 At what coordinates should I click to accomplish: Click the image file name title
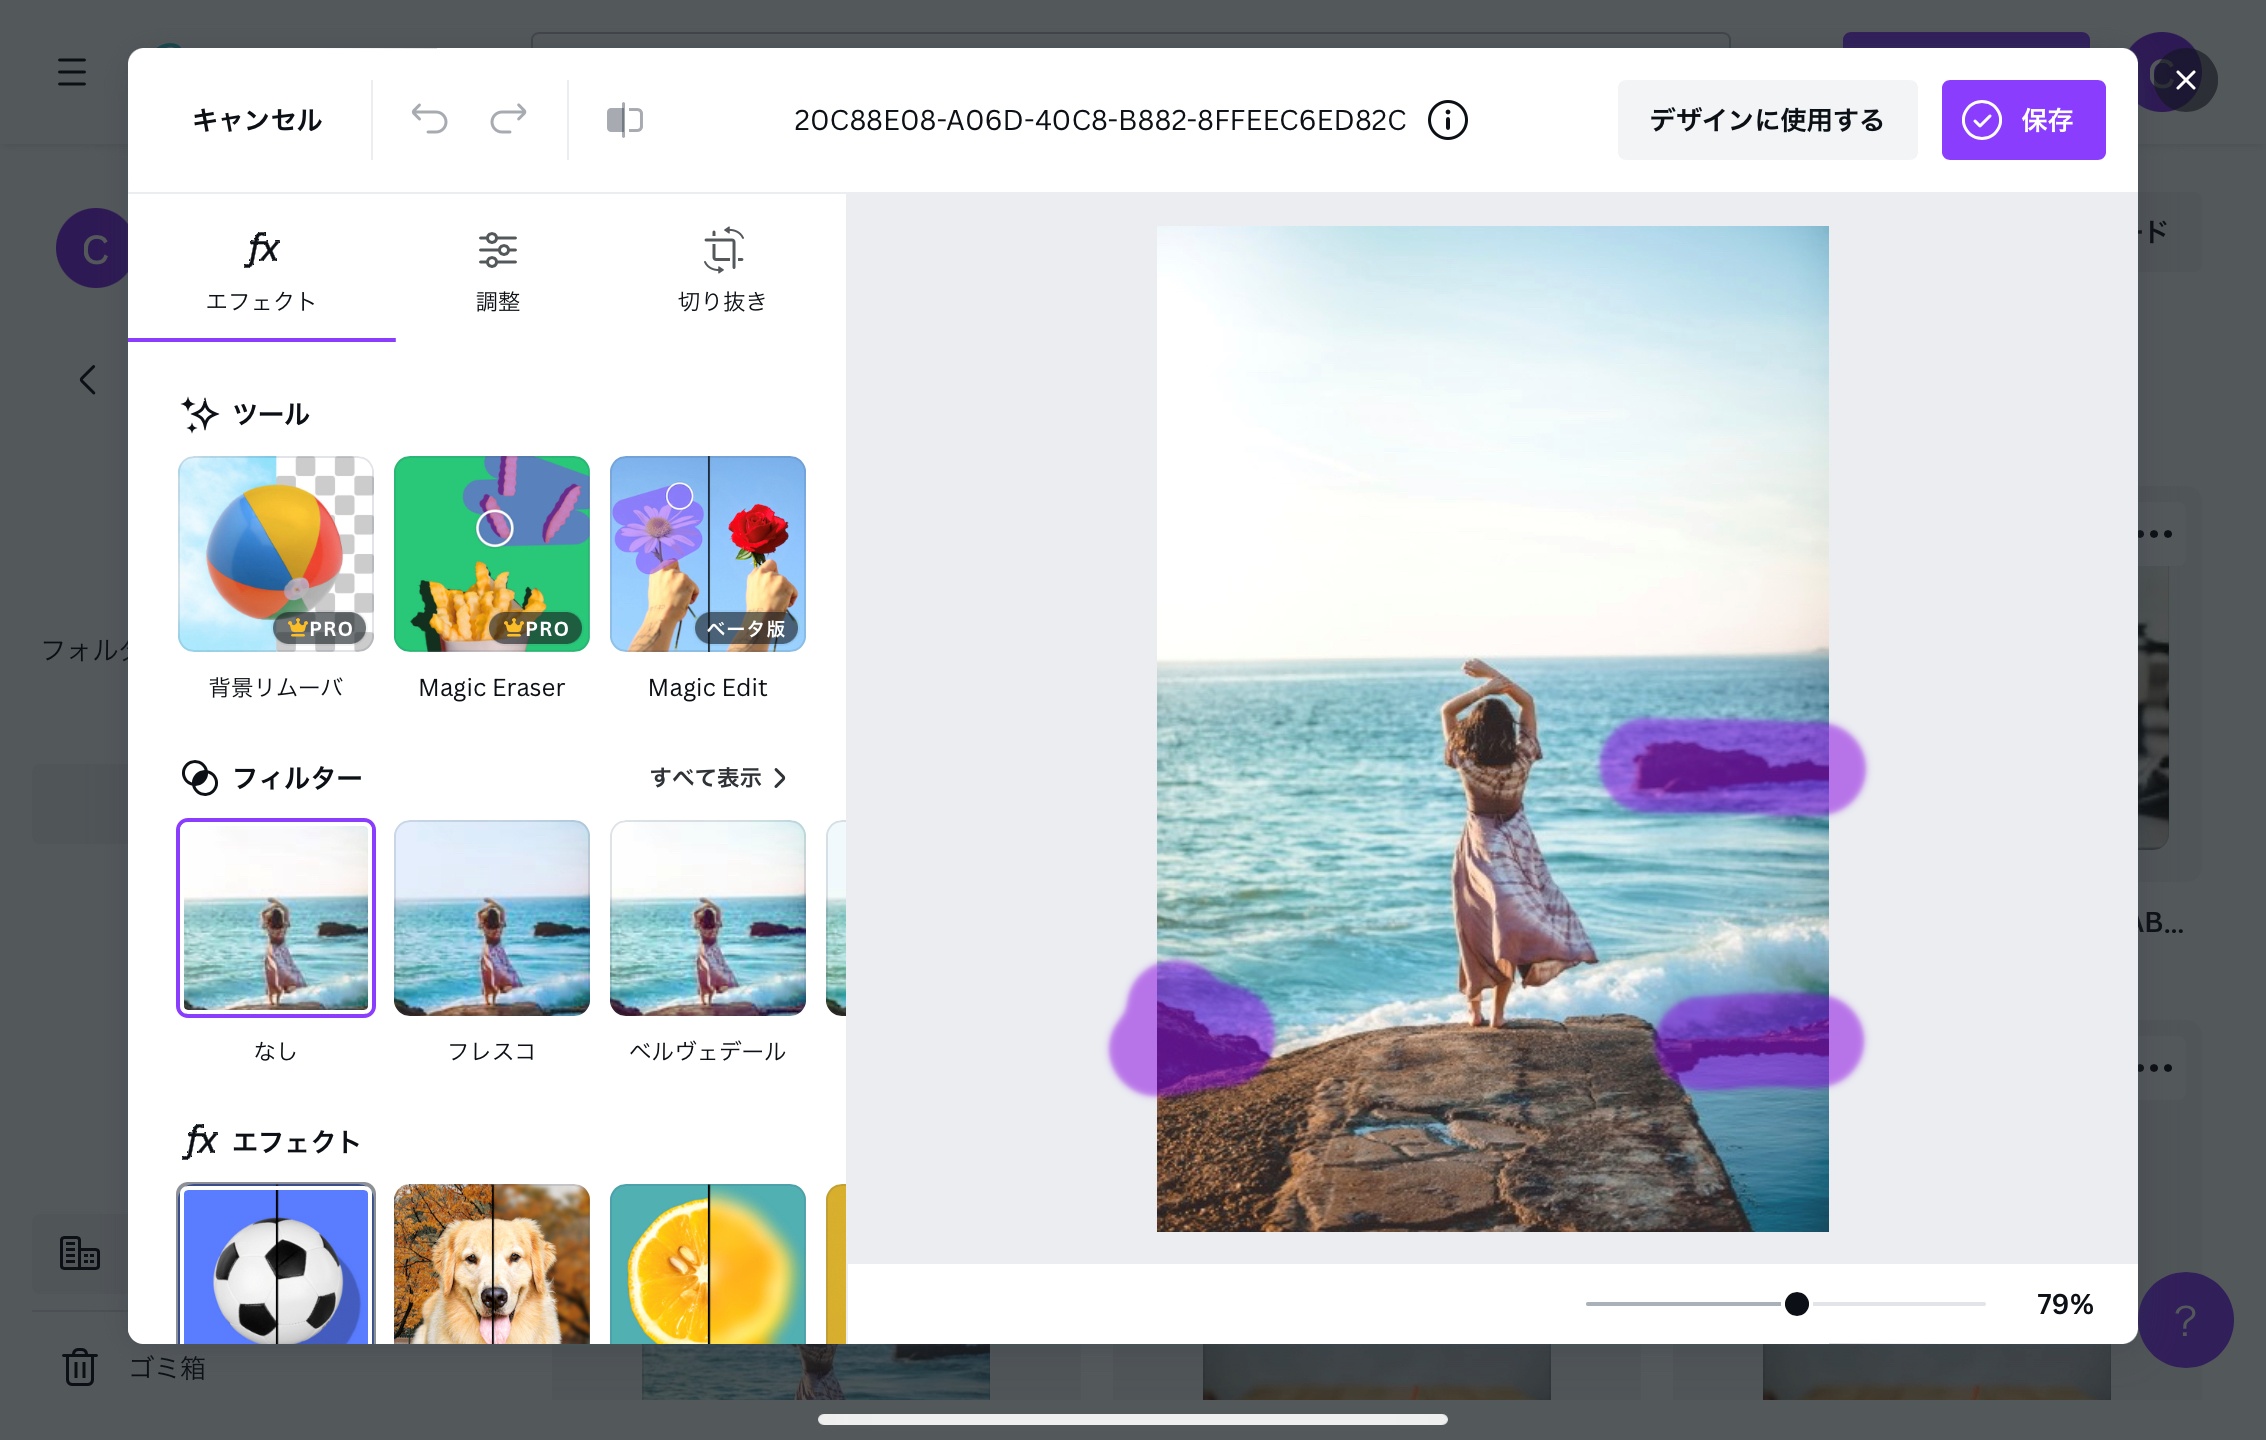click(x=1099, y=120)
